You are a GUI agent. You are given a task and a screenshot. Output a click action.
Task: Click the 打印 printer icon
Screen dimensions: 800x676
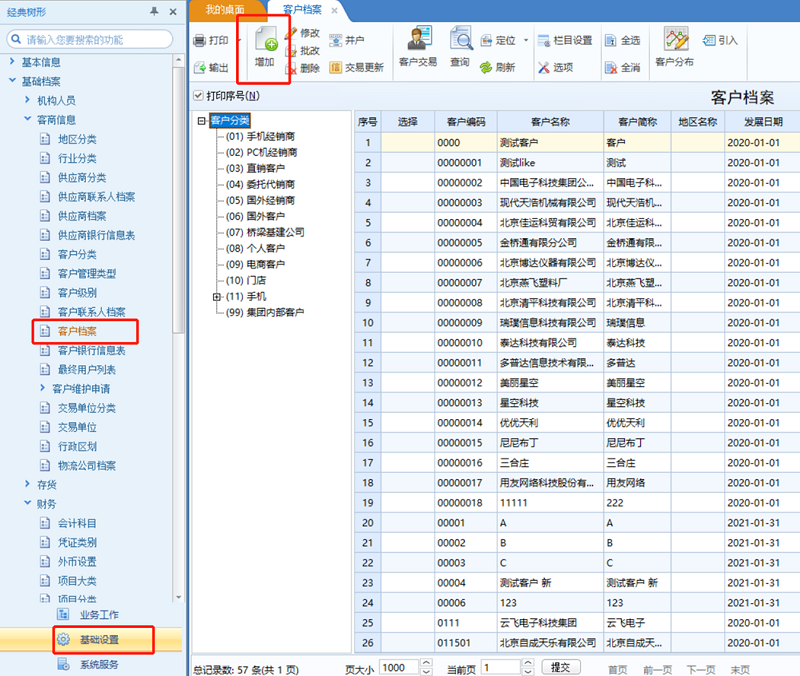199,41
